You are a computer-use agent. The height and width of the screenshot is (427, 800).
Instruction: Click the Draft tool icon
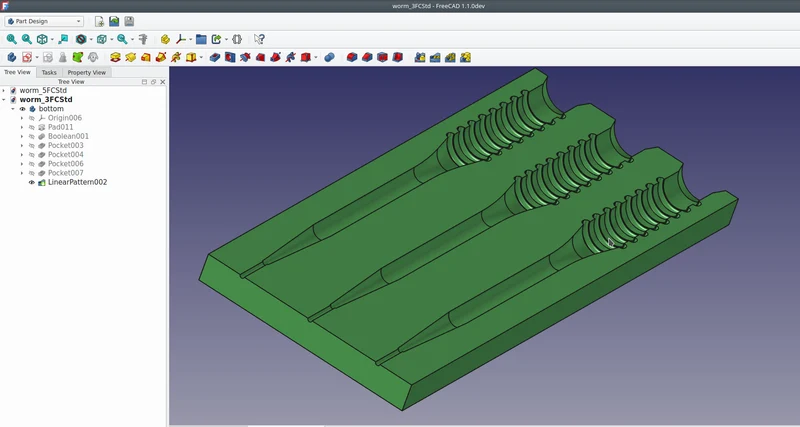coord(382,57)
